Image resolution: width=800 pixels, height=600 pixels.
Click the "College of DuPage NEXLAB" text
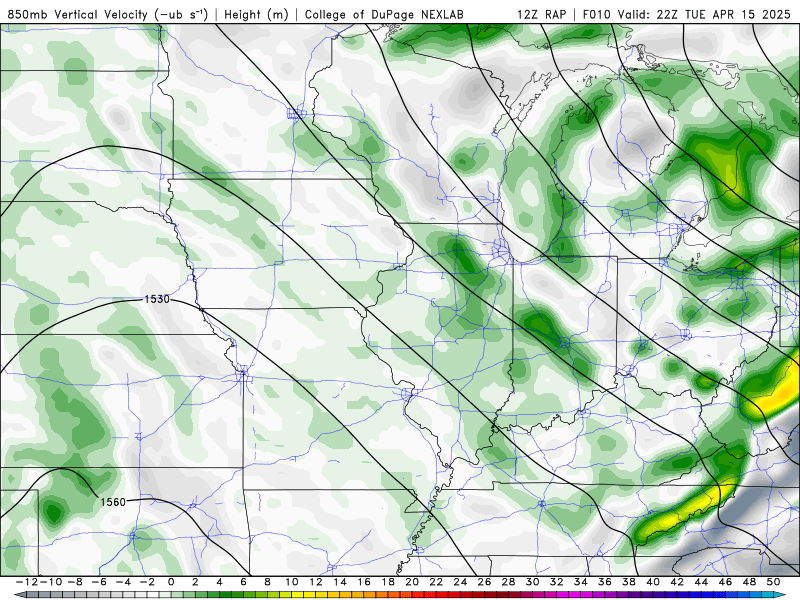[x=384, y=15]
